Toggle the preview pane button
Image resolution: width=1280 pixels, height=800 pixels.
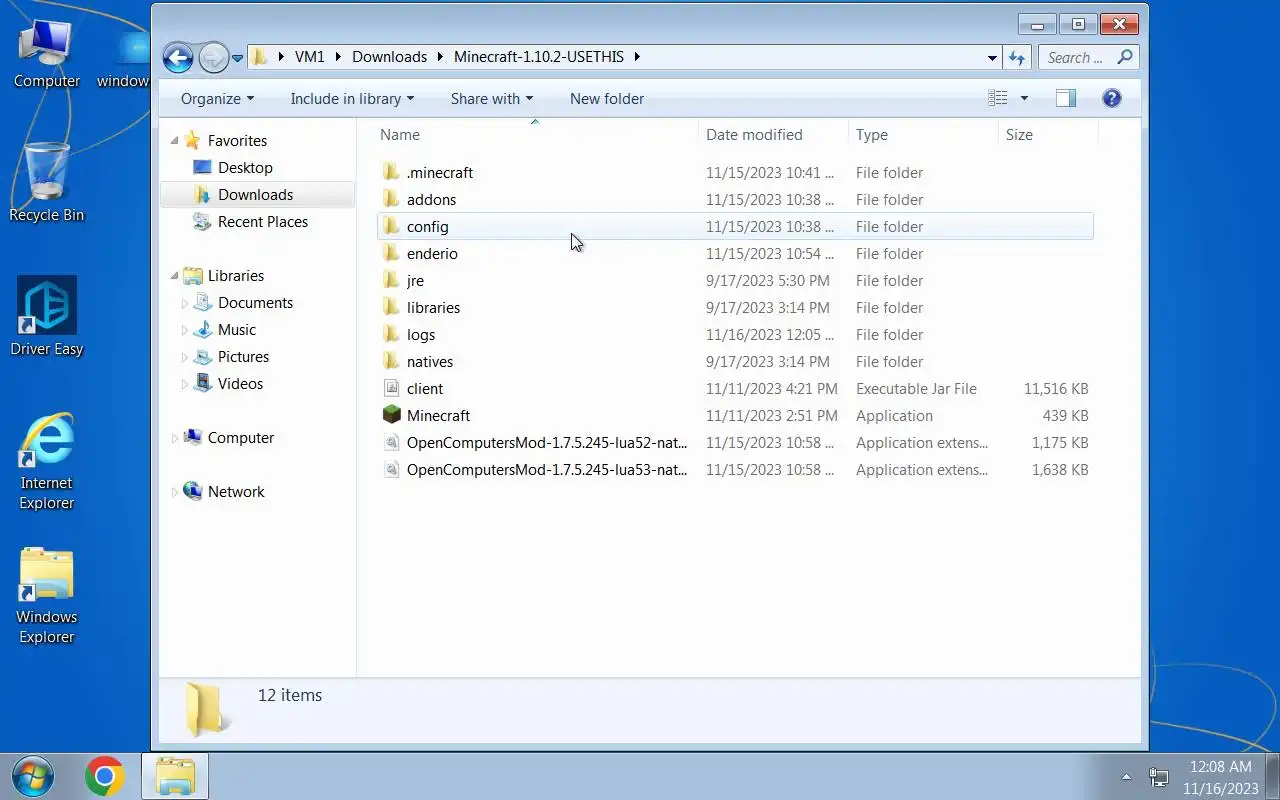tap(1066, 98)
